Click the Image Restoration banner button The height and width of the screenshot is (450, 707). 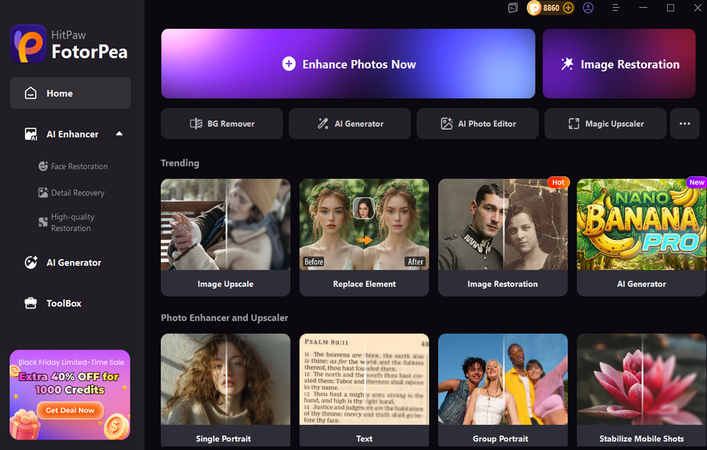coord(619,64)
